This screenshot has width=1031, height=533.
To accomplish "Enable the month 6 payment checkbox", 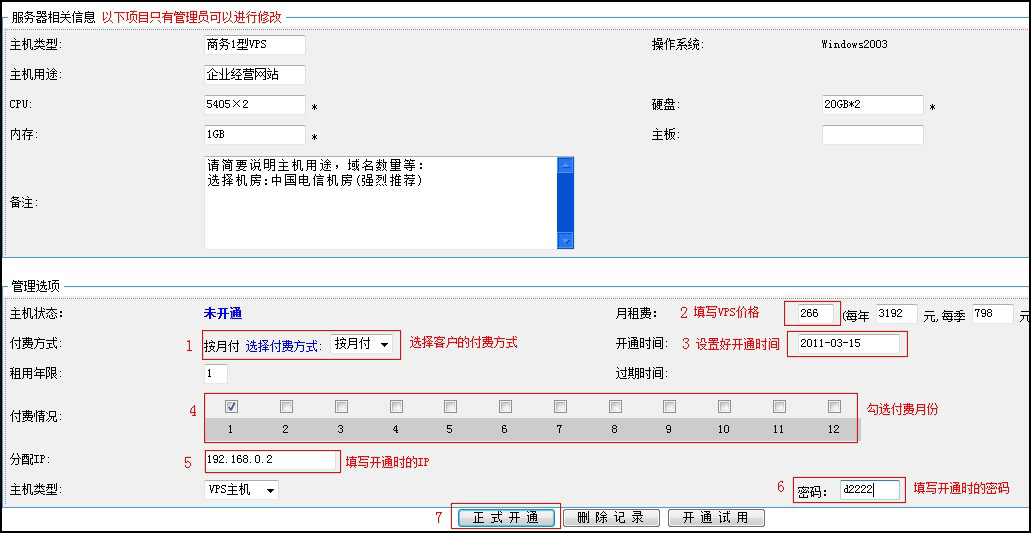I will [505, 407].
